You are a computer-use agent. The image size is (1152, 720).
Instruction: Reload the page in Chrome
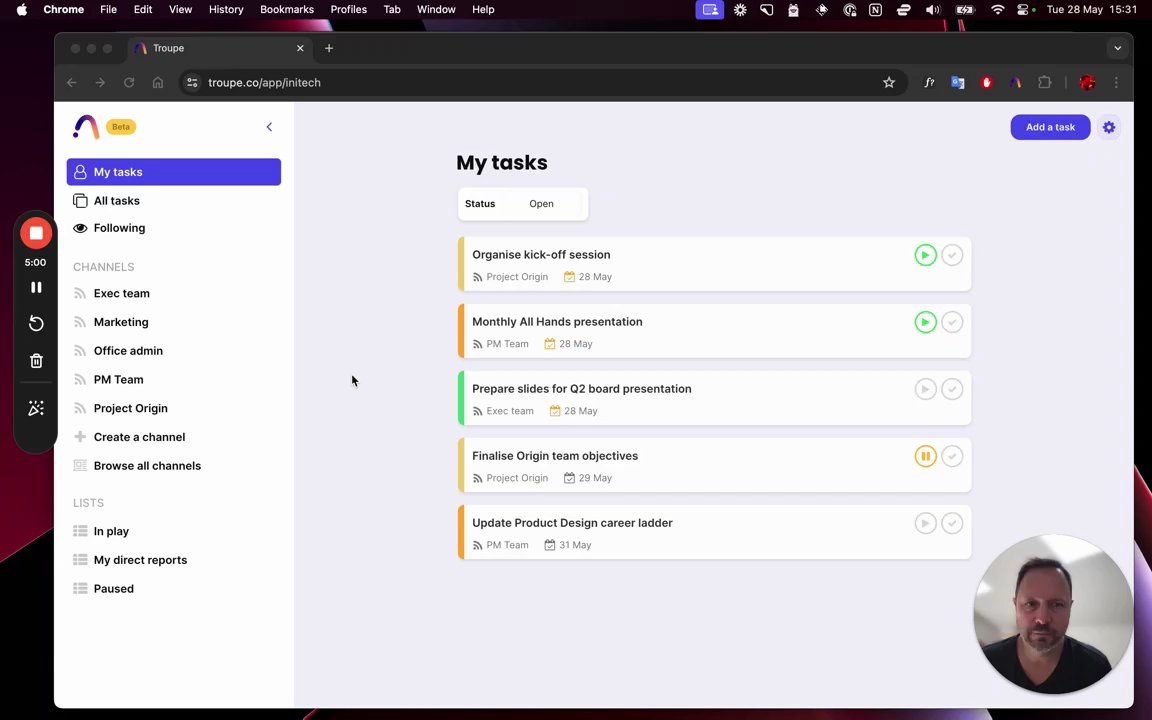tap(129, 82)
